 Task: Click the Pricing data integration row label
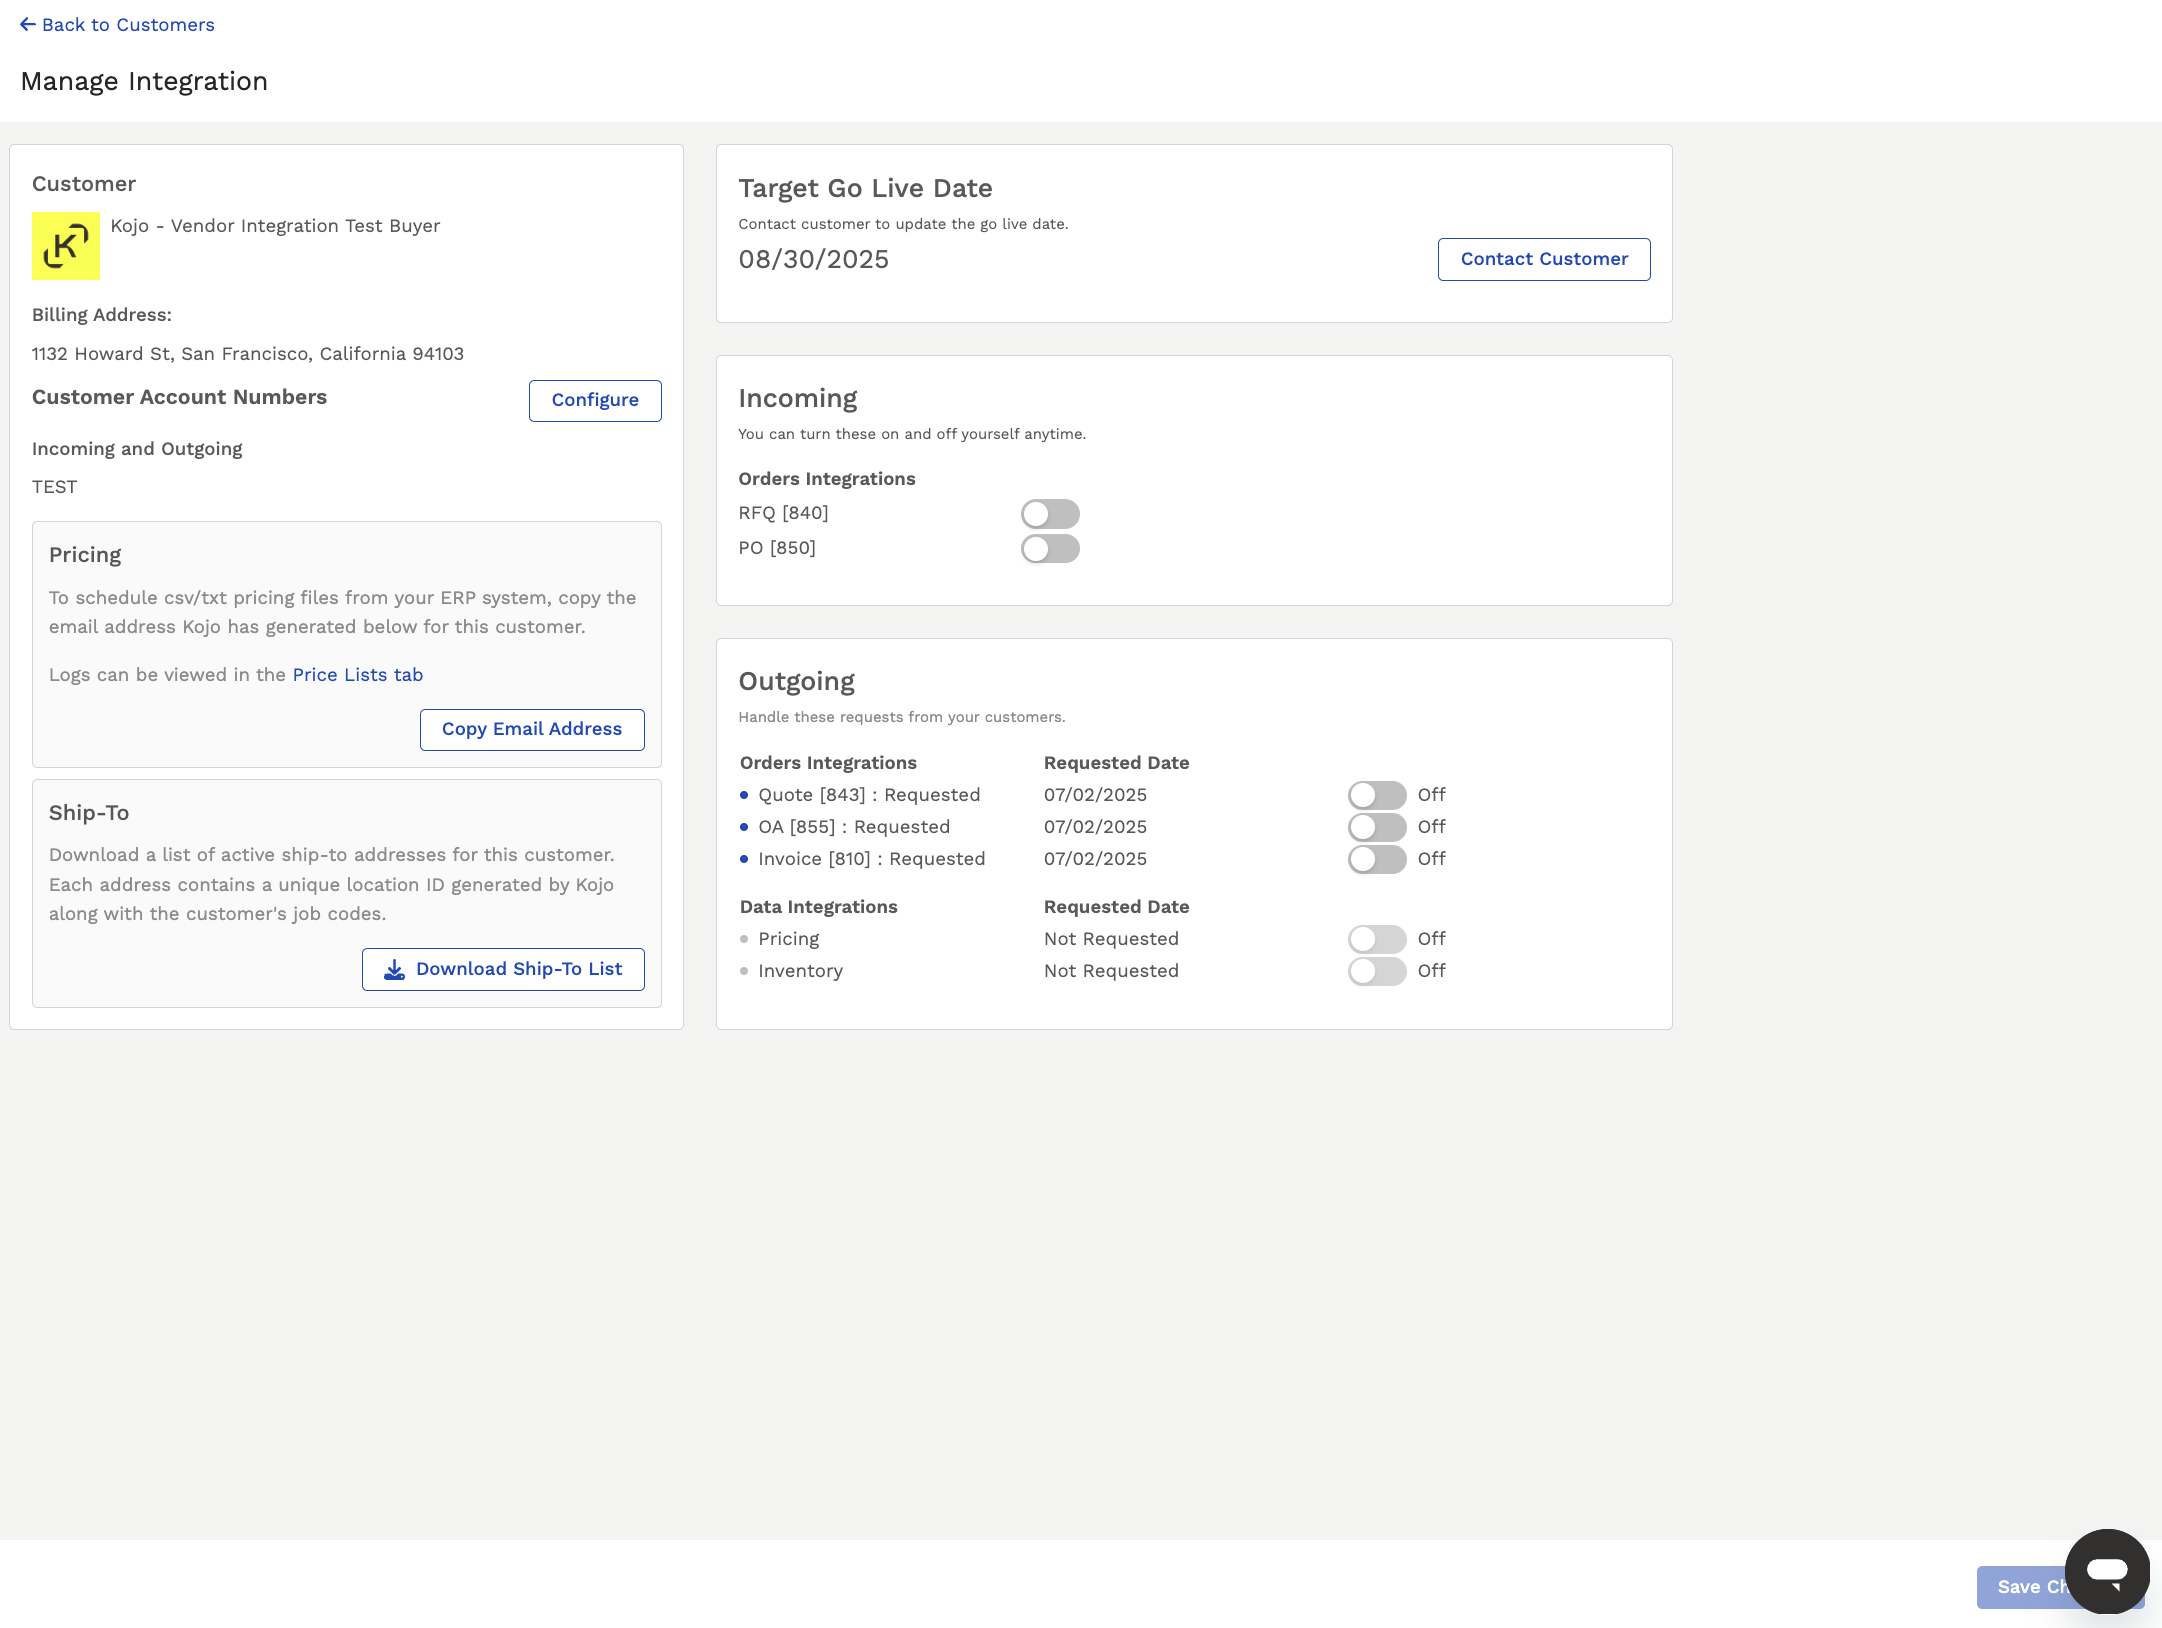click(x=789, y=939)
